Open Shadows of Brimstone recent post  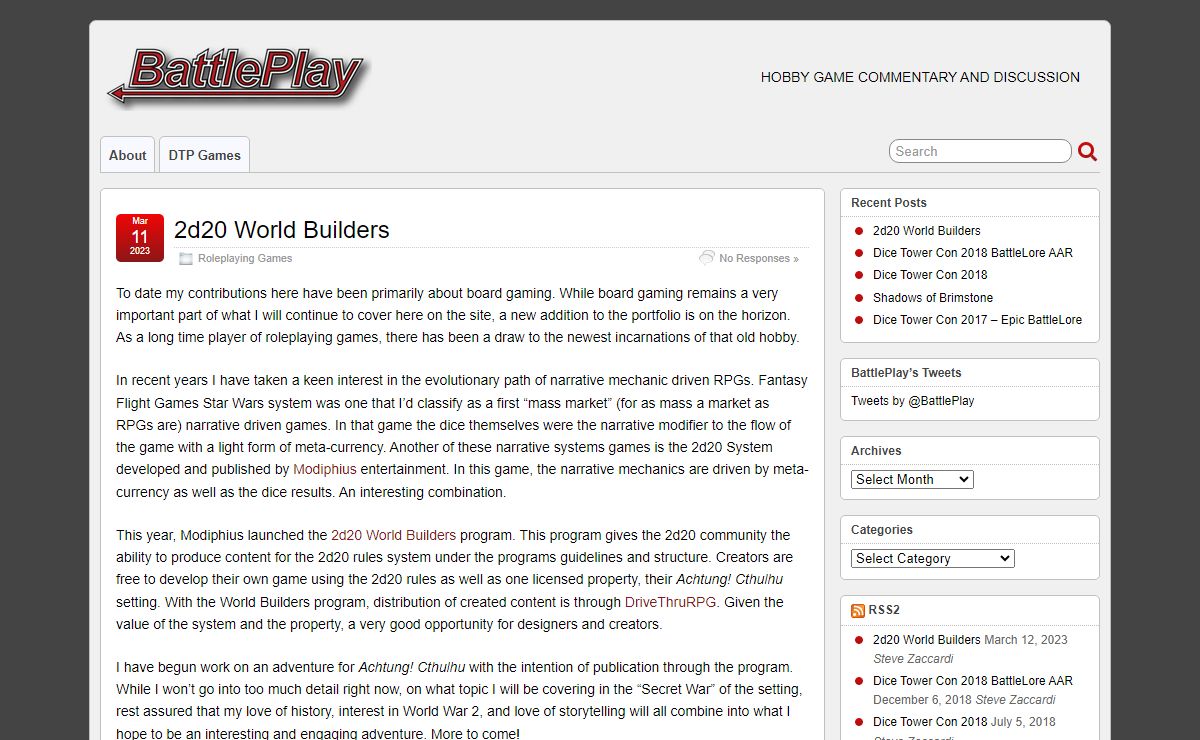tap(933, 297)
